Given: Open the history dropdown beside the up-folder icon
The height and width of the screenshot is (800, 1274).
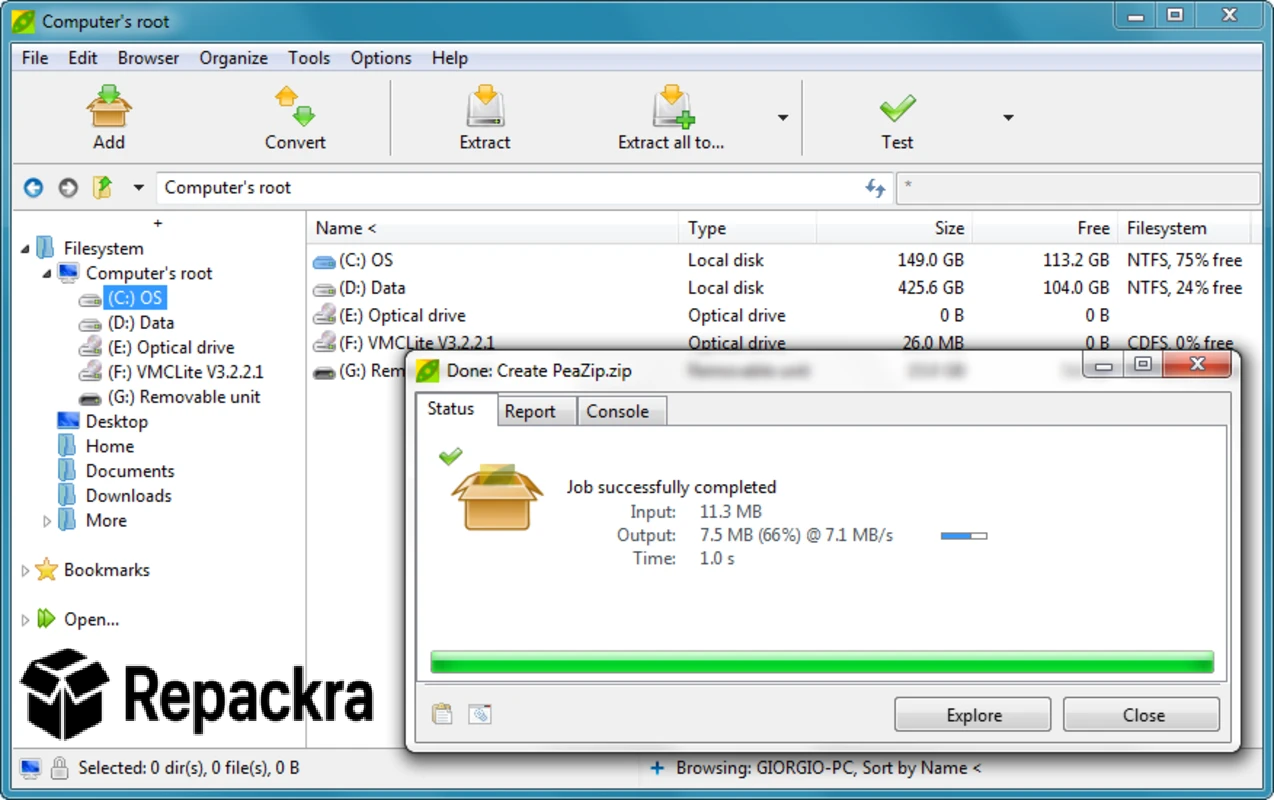Looking at the screenshot, I should click(139, 188).
